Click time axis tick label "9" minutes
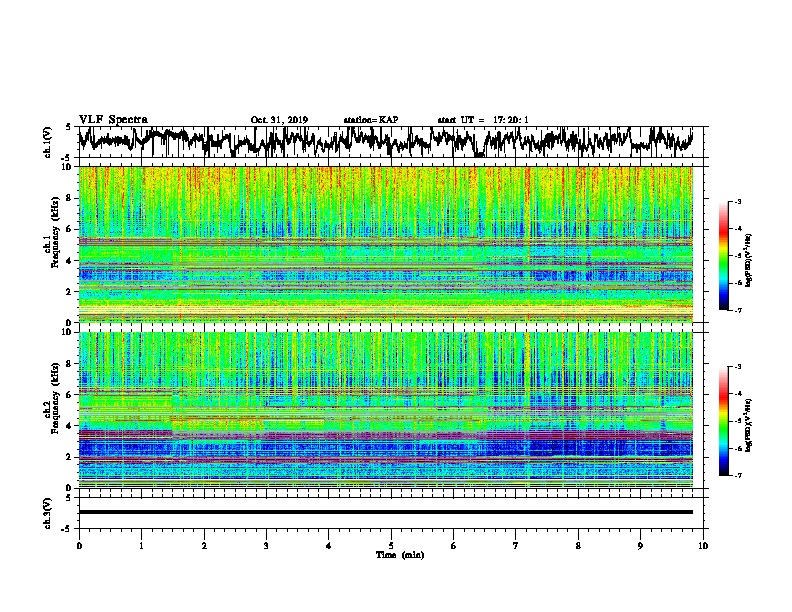 (x=640, y=546)
